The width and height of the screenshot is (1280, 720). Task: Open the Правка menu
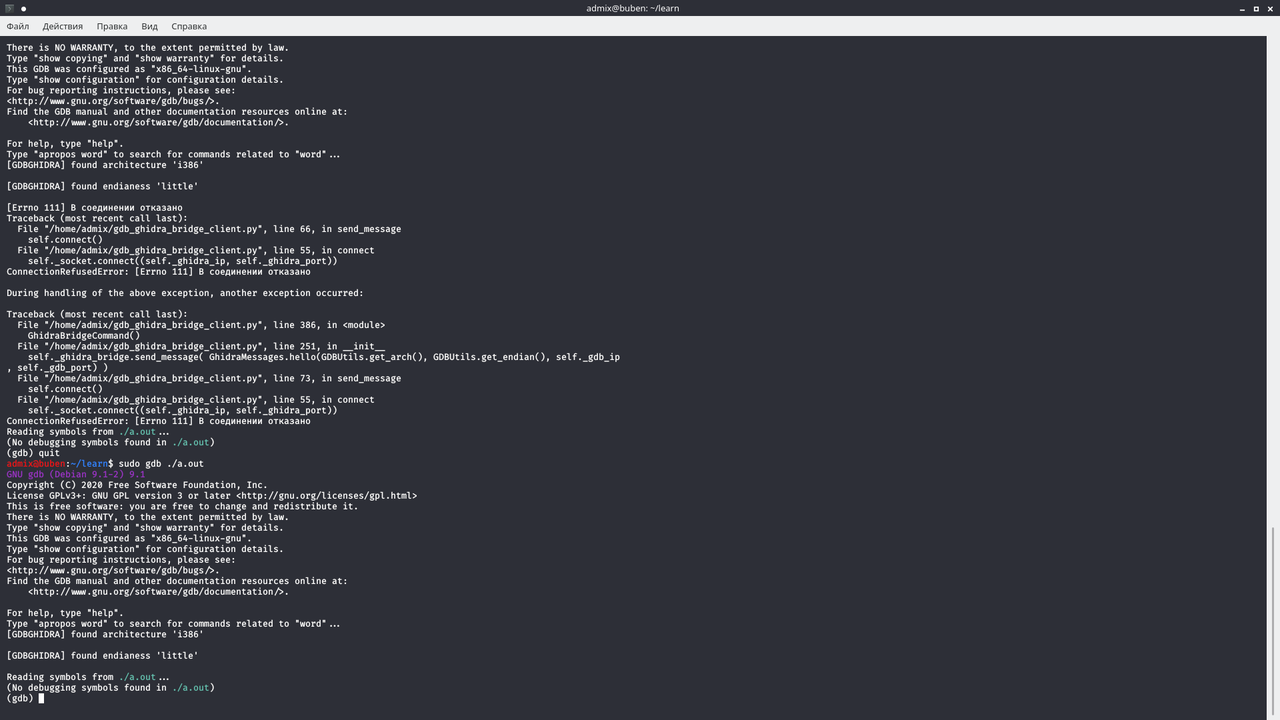[111, 26]
